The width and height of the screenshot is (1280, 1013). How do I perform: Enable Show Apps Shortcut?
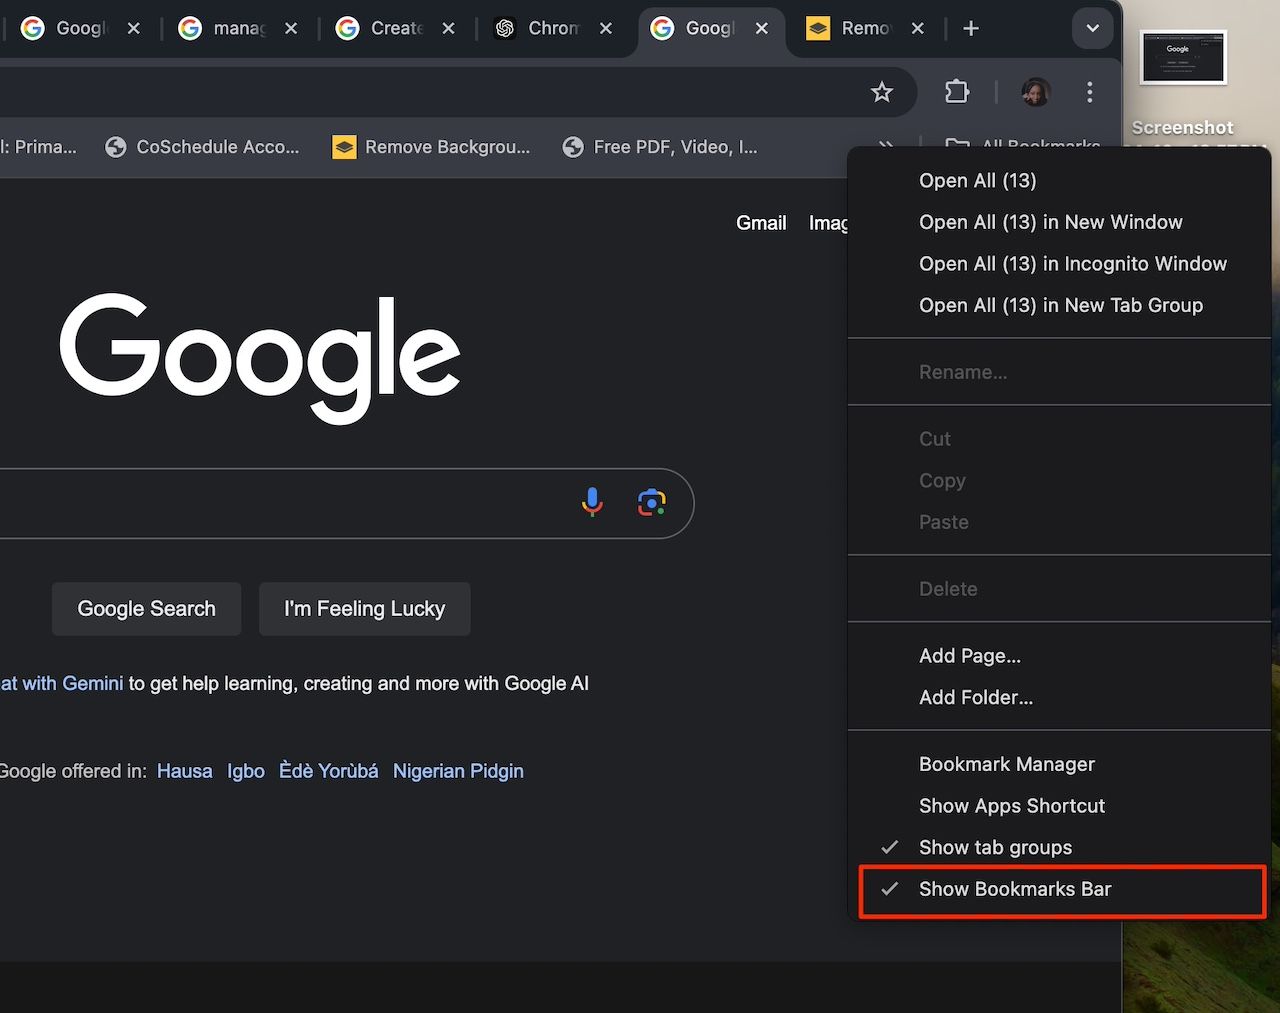point(1011,805)
